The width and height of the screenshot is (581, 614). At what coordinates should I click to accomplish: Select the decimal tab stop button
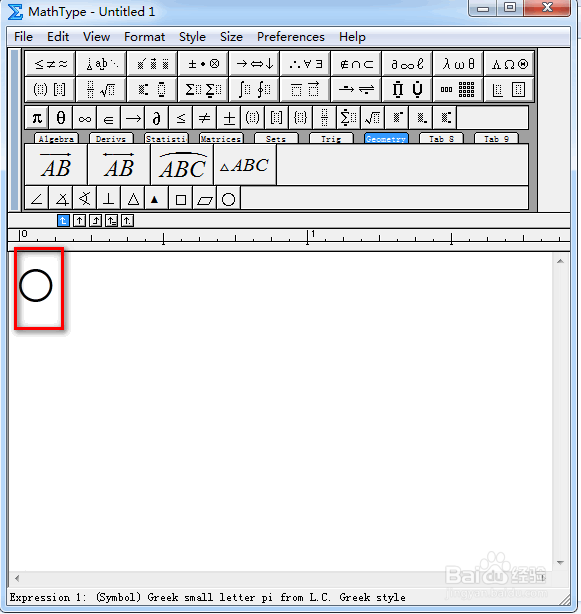click(127, 221)
